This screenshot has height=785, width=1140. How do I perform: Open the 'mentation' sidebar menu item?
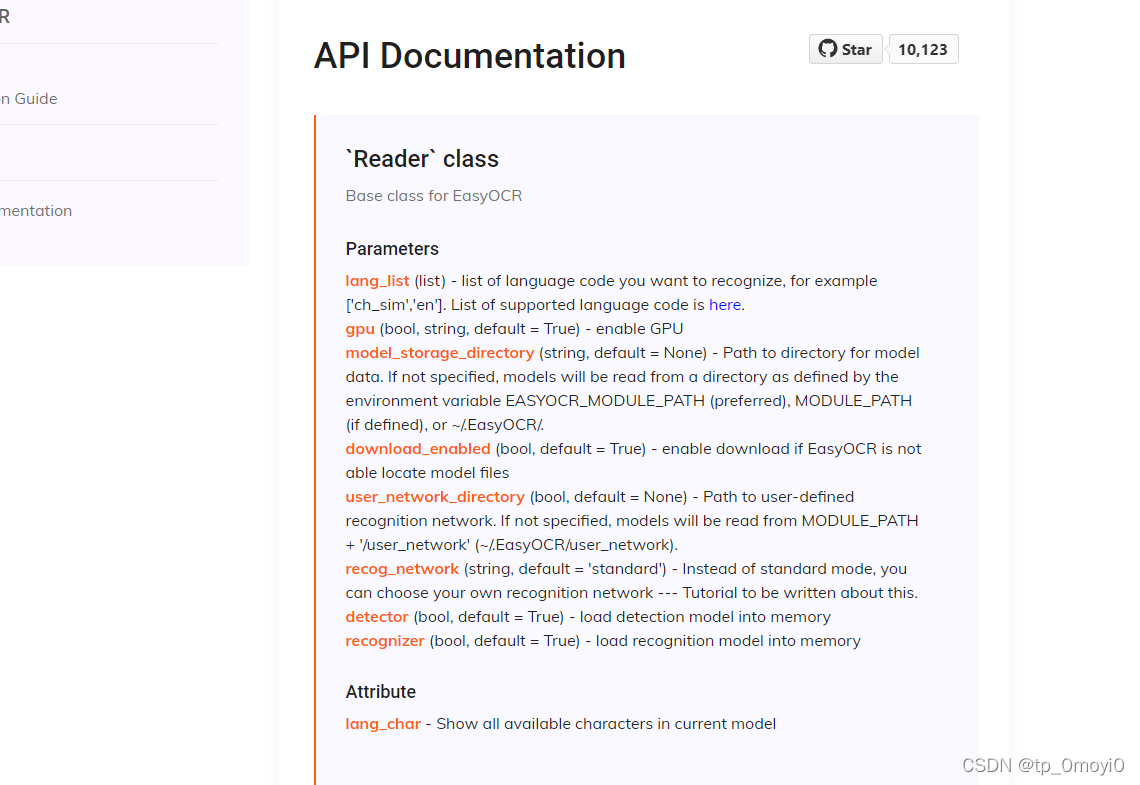[x=36, y=211]
